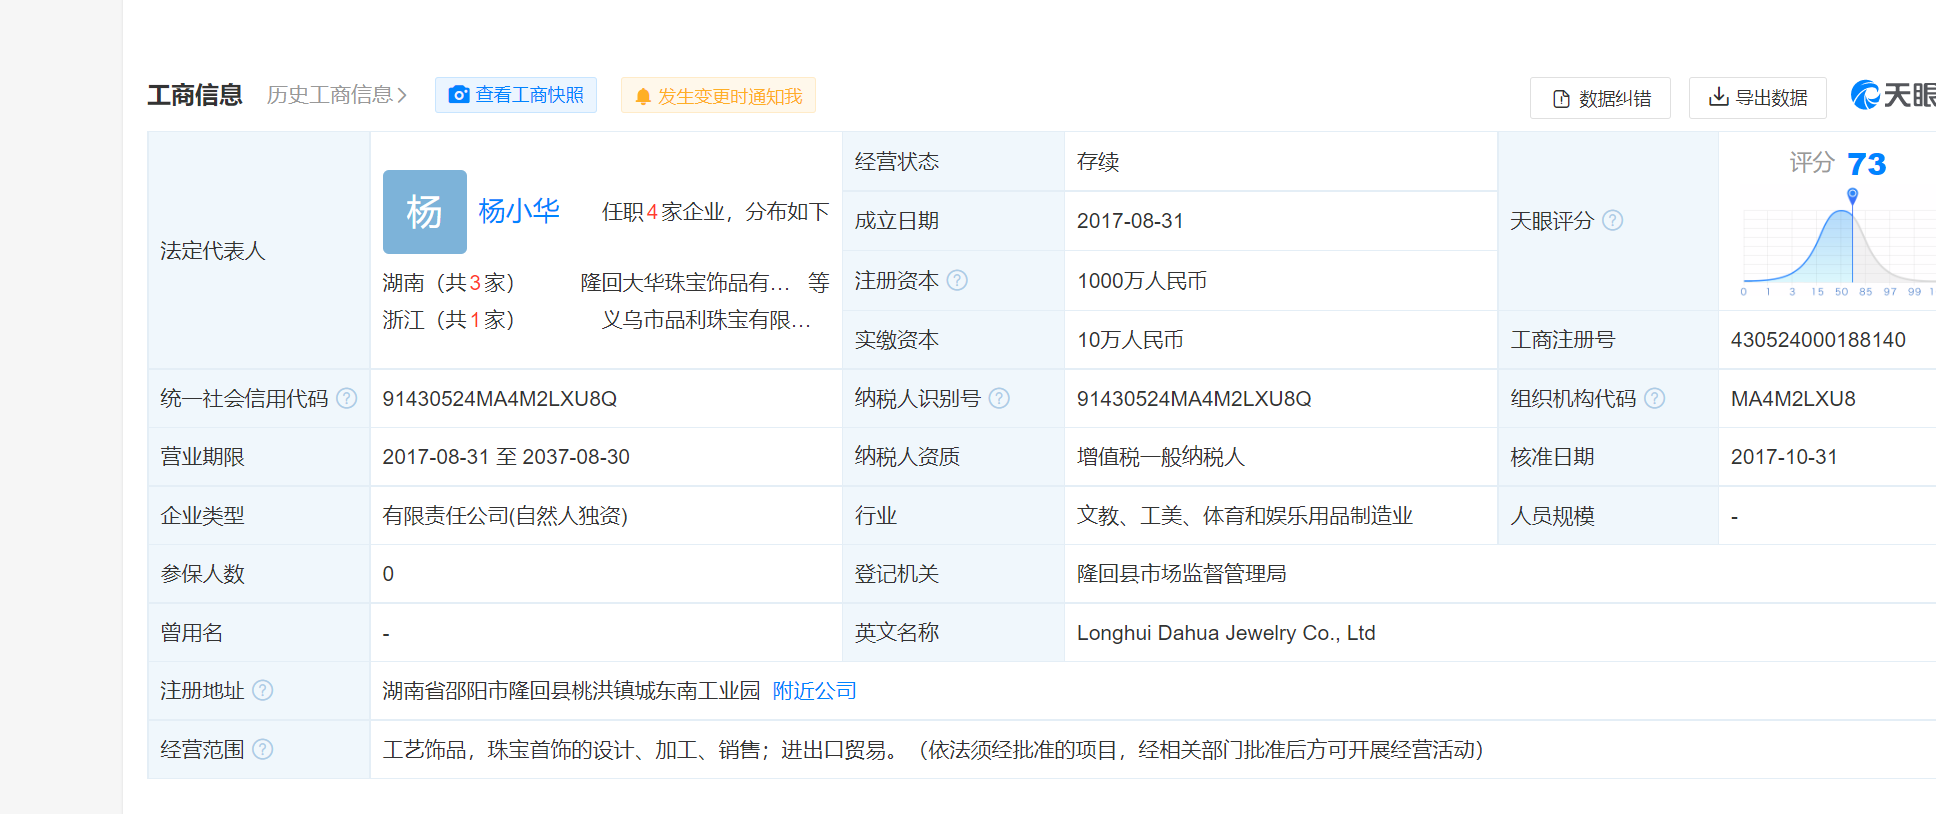The width and height of the screenshot is (1936, 814).
Task: Click the 义乌市品利珠宝有限… company entry
Action: tap(706, 320)
